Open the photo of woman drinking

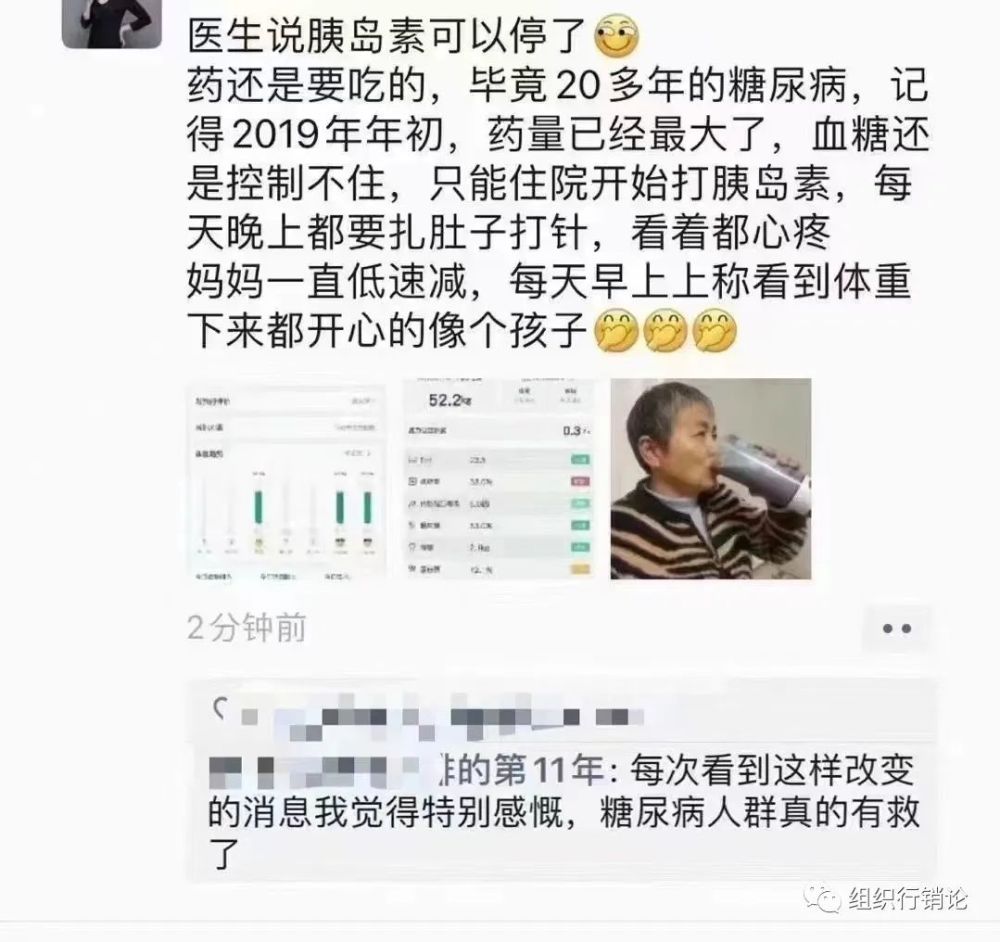[x=711, y=479]
